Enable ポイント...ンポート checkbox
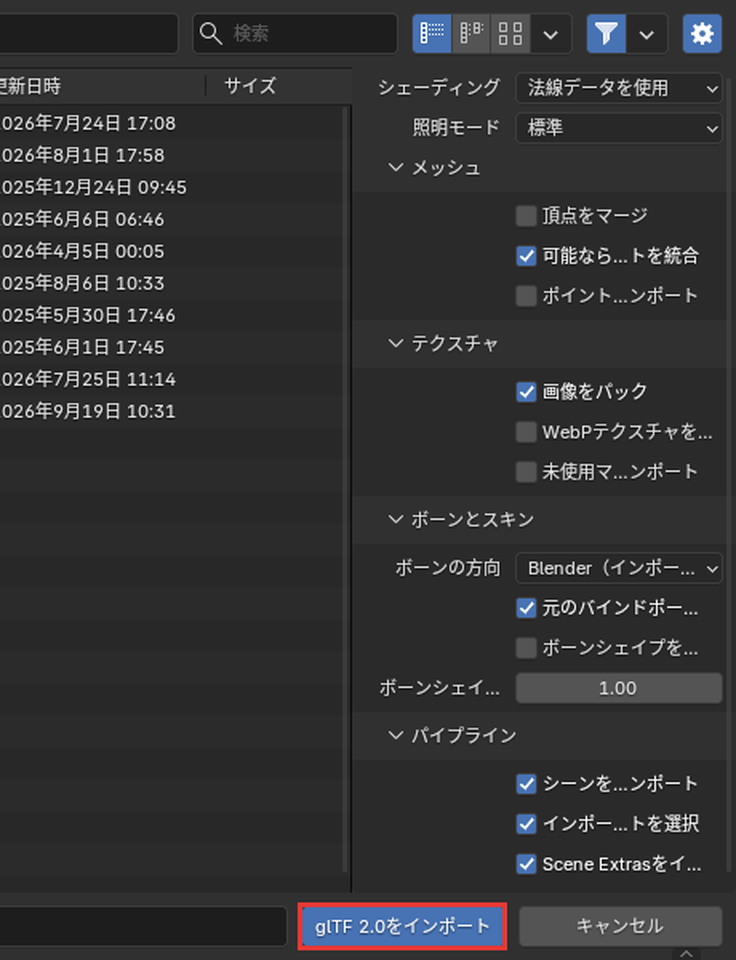The height and width of the screenshot is (960, 736). (x=526, y=296)
